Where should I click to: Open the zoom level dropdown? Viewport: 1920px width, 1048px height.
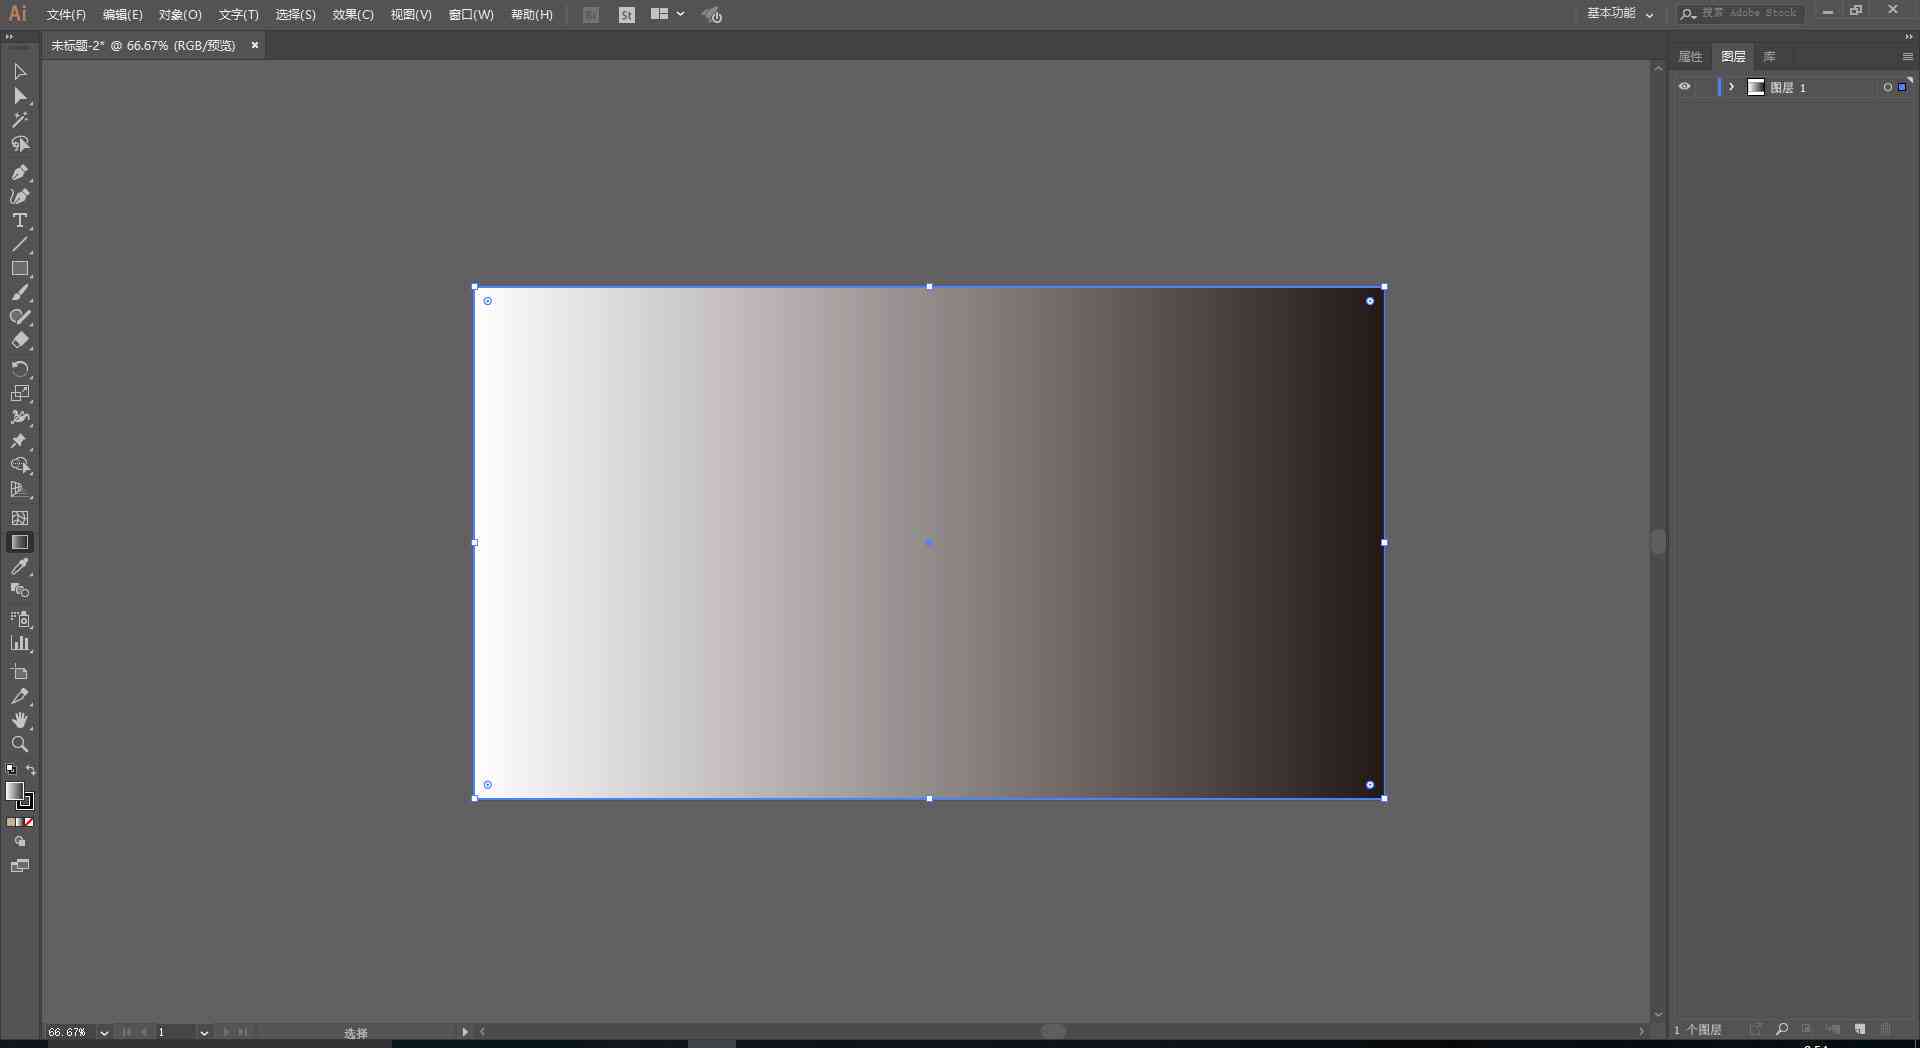coord(104,1032)
